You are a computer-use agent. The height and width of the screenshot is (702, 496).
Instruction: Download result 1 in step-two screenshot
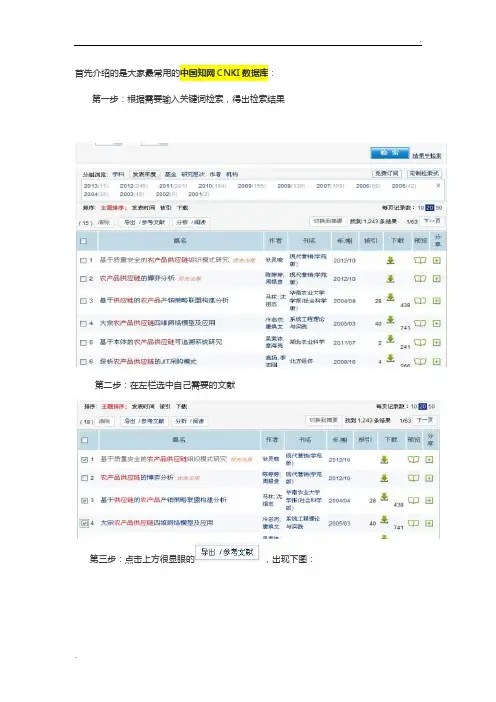click(384, 460)
